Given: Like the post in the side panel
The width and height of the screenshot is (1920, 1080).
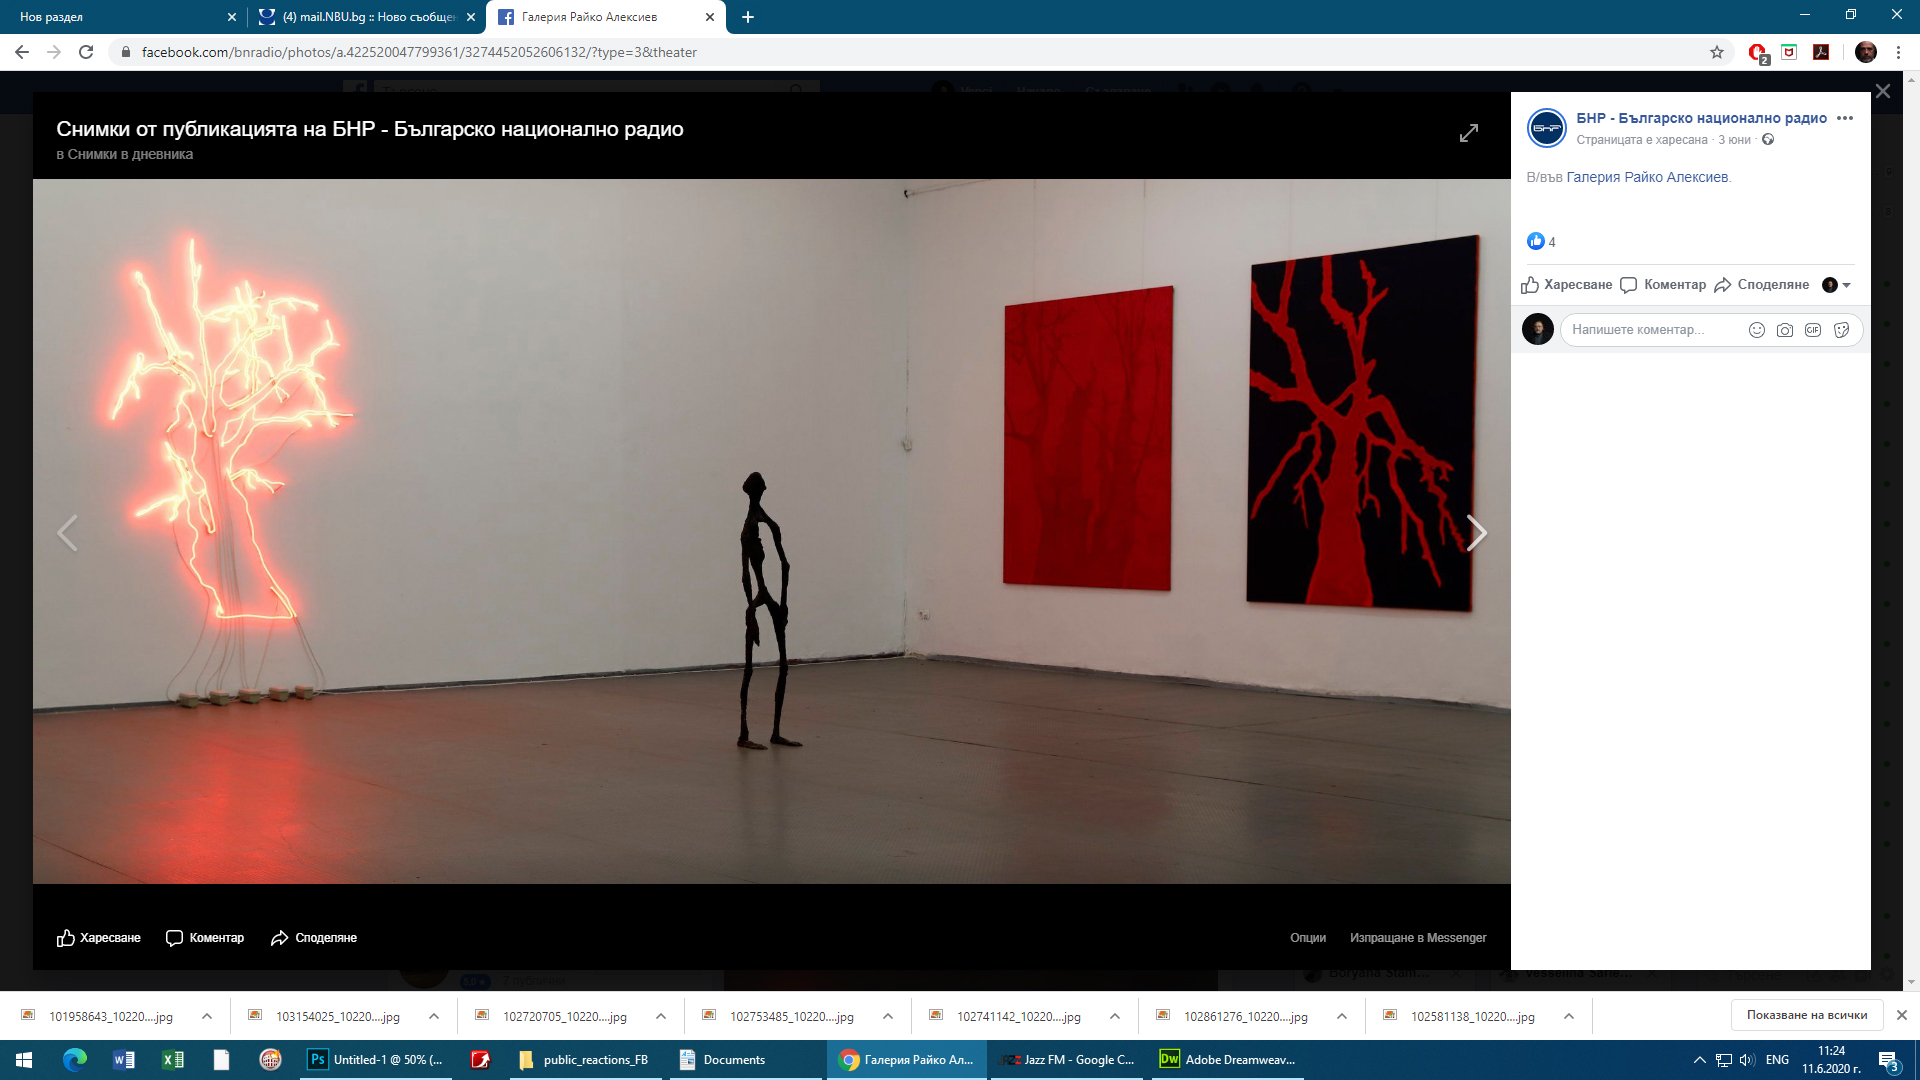Looking at the screenshot, I should [1567, 285].
